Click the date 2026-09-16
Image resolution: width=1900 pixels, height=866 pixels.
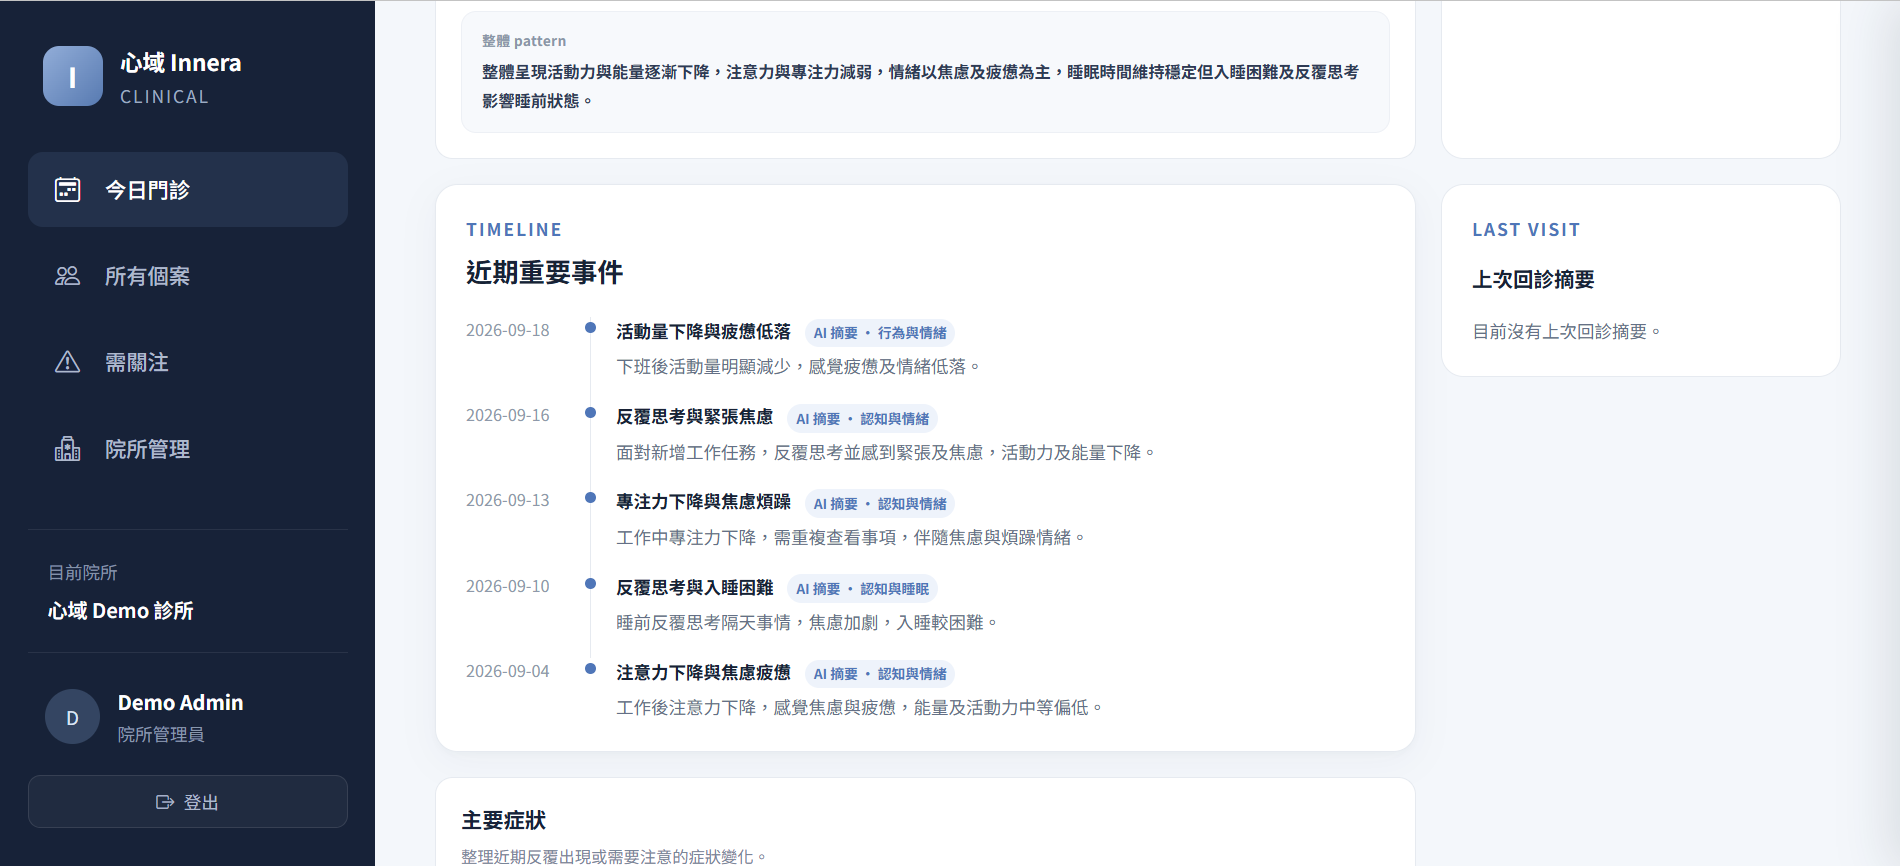pyautogui.click(x=508, y=415)
